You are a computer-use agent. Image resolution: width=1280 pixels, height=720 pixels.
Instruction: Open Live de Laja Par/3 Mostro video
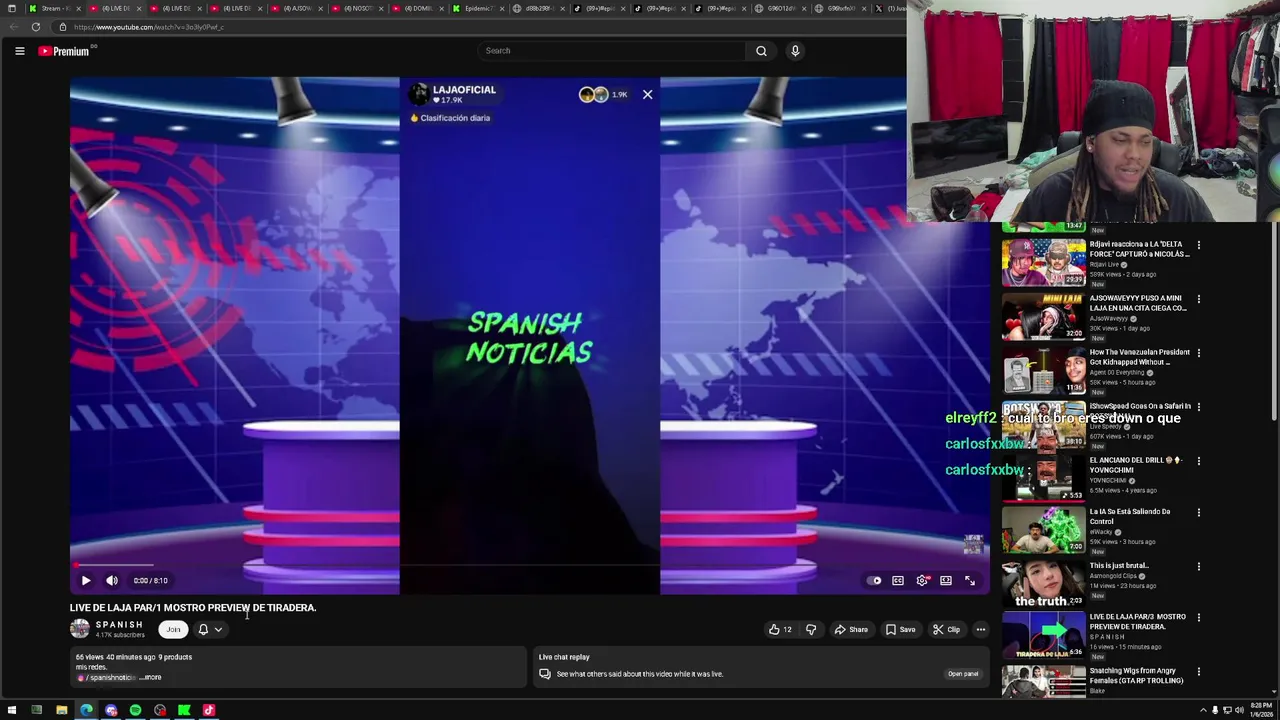pos(1043,636)
